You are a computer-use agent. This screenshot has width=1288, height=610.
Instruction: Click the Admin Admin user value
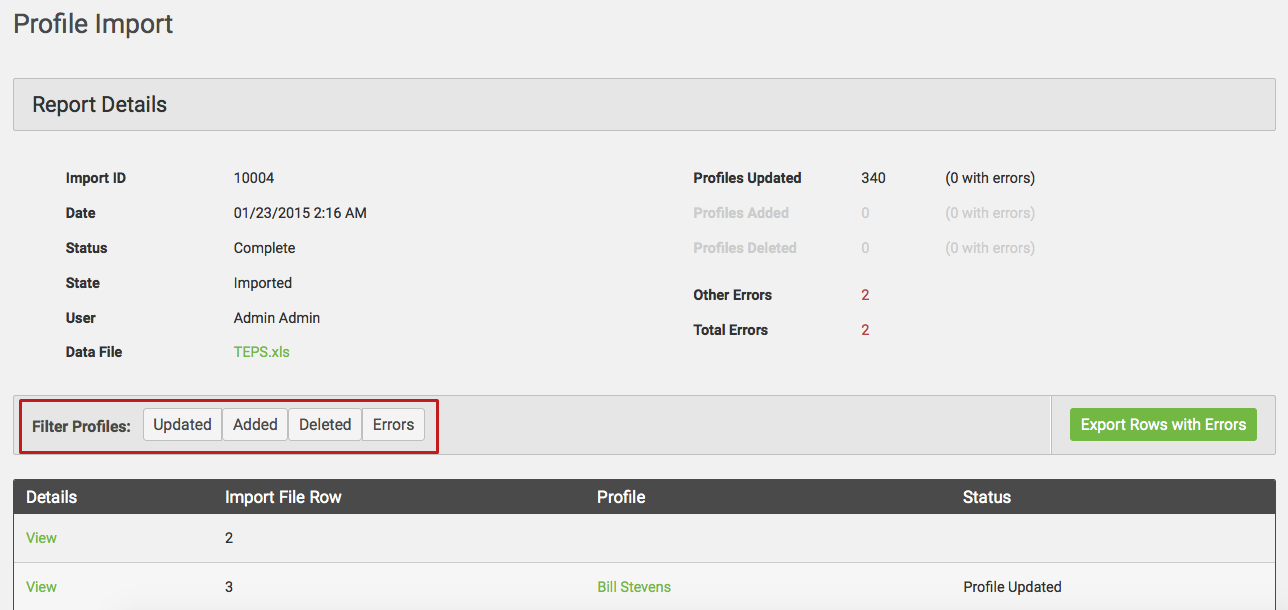[x=277, y=318]
